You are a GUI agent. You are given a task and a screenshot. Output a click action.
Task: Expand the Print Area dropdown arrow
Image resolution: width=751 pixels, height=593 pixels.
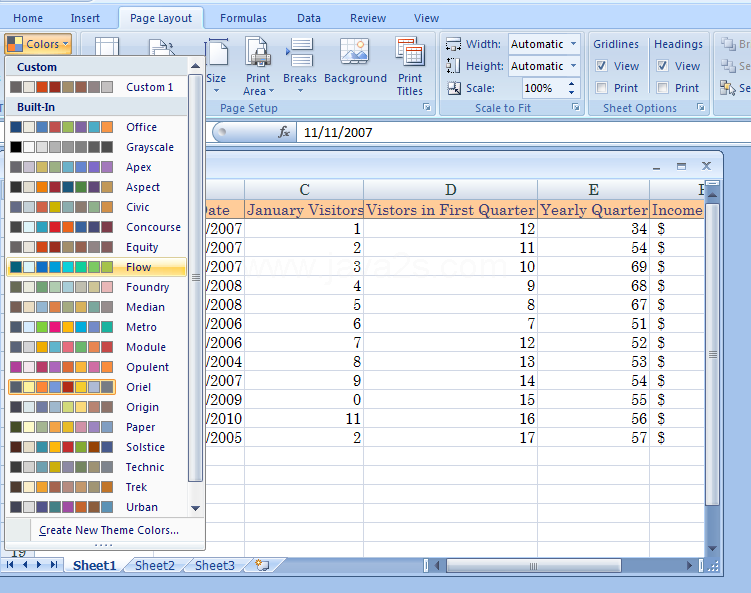click(272, 91)
